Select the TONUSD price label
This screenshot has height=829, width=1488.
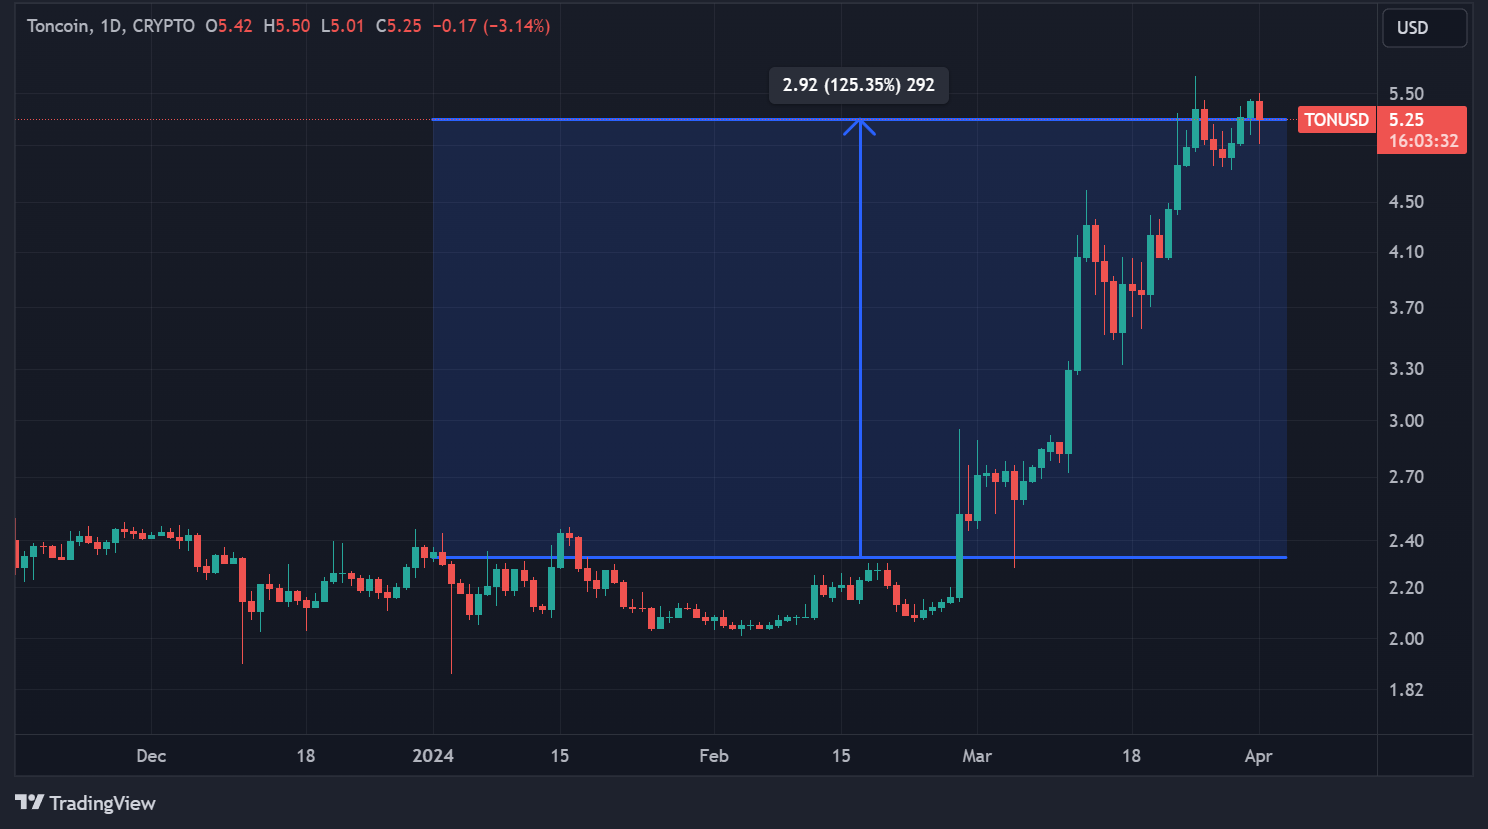pyautogui.click(x=1336, y=120)
